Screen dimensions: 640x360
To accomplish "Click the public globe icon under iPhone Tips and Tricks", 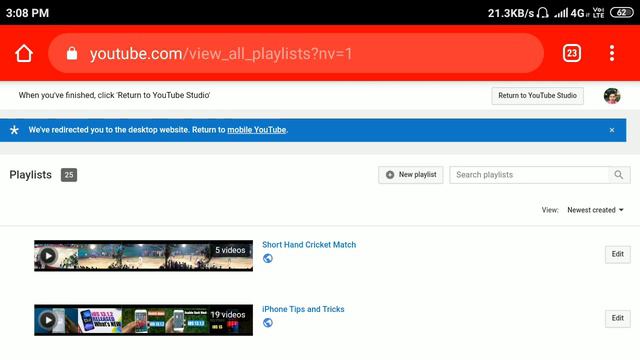I will click(x=268, y=322).
